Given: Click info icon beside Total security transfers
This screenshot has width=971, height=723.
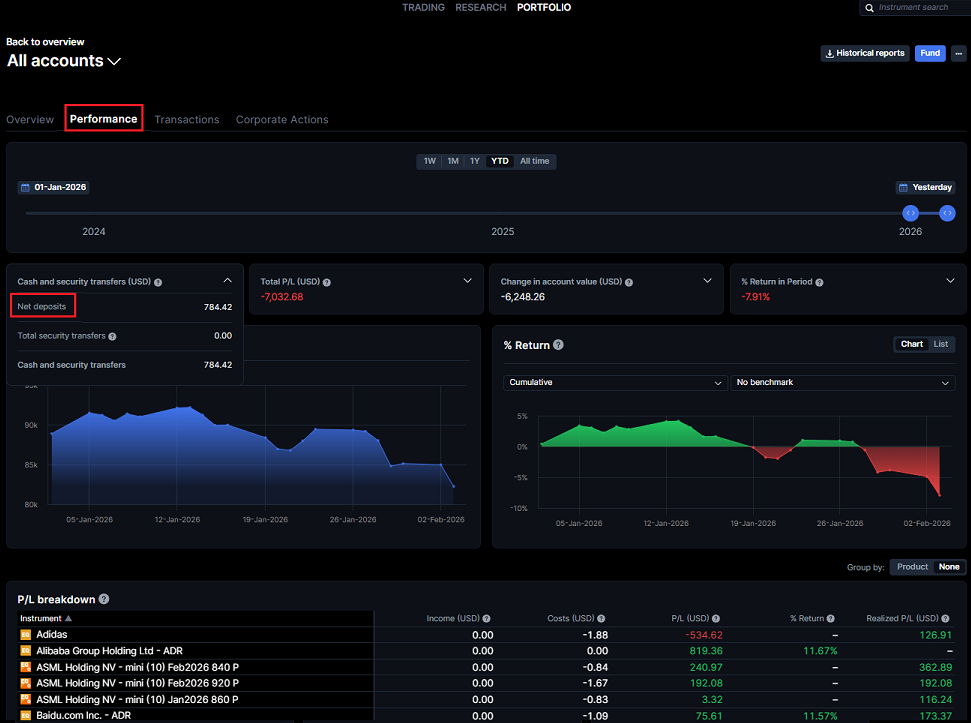Looking at the screenshot, I should click(x=112, y=336).
